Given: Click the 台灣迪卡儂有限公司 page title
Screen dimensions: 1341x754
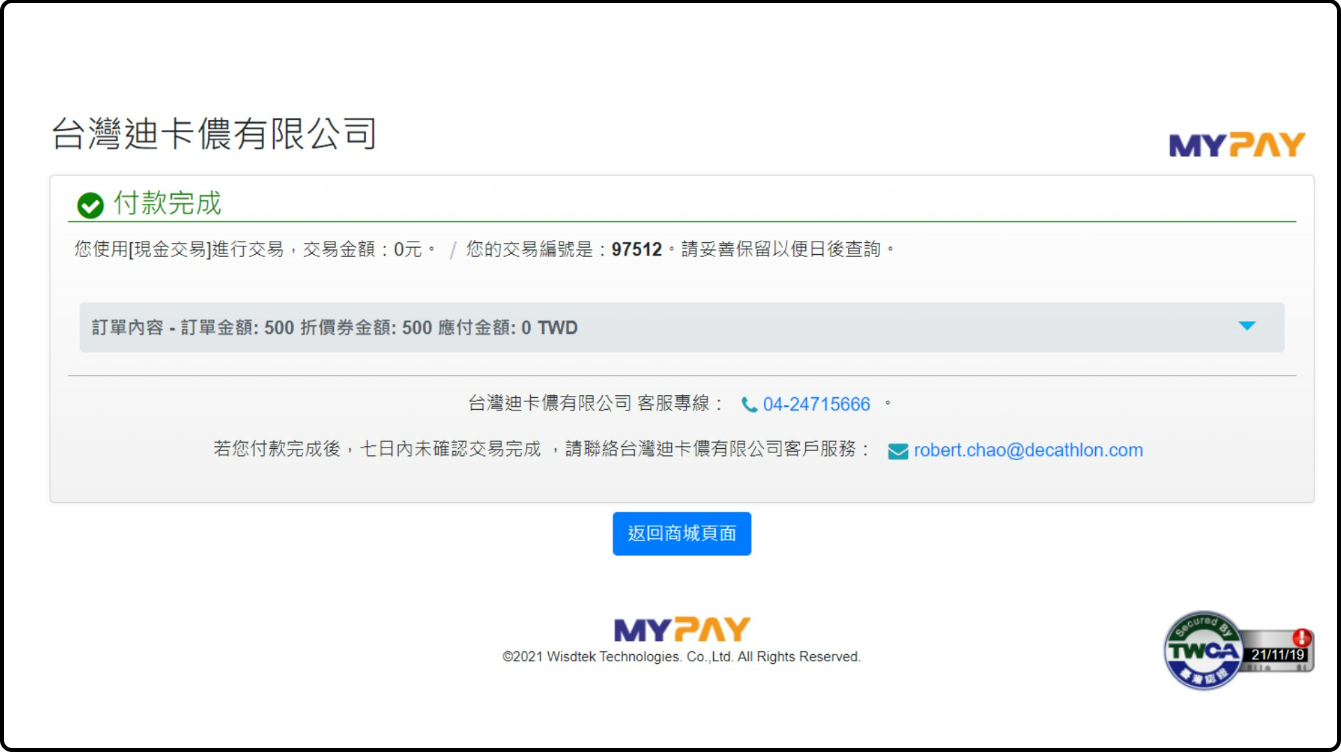Looking at the screenshot, I should tap(214, 134).
